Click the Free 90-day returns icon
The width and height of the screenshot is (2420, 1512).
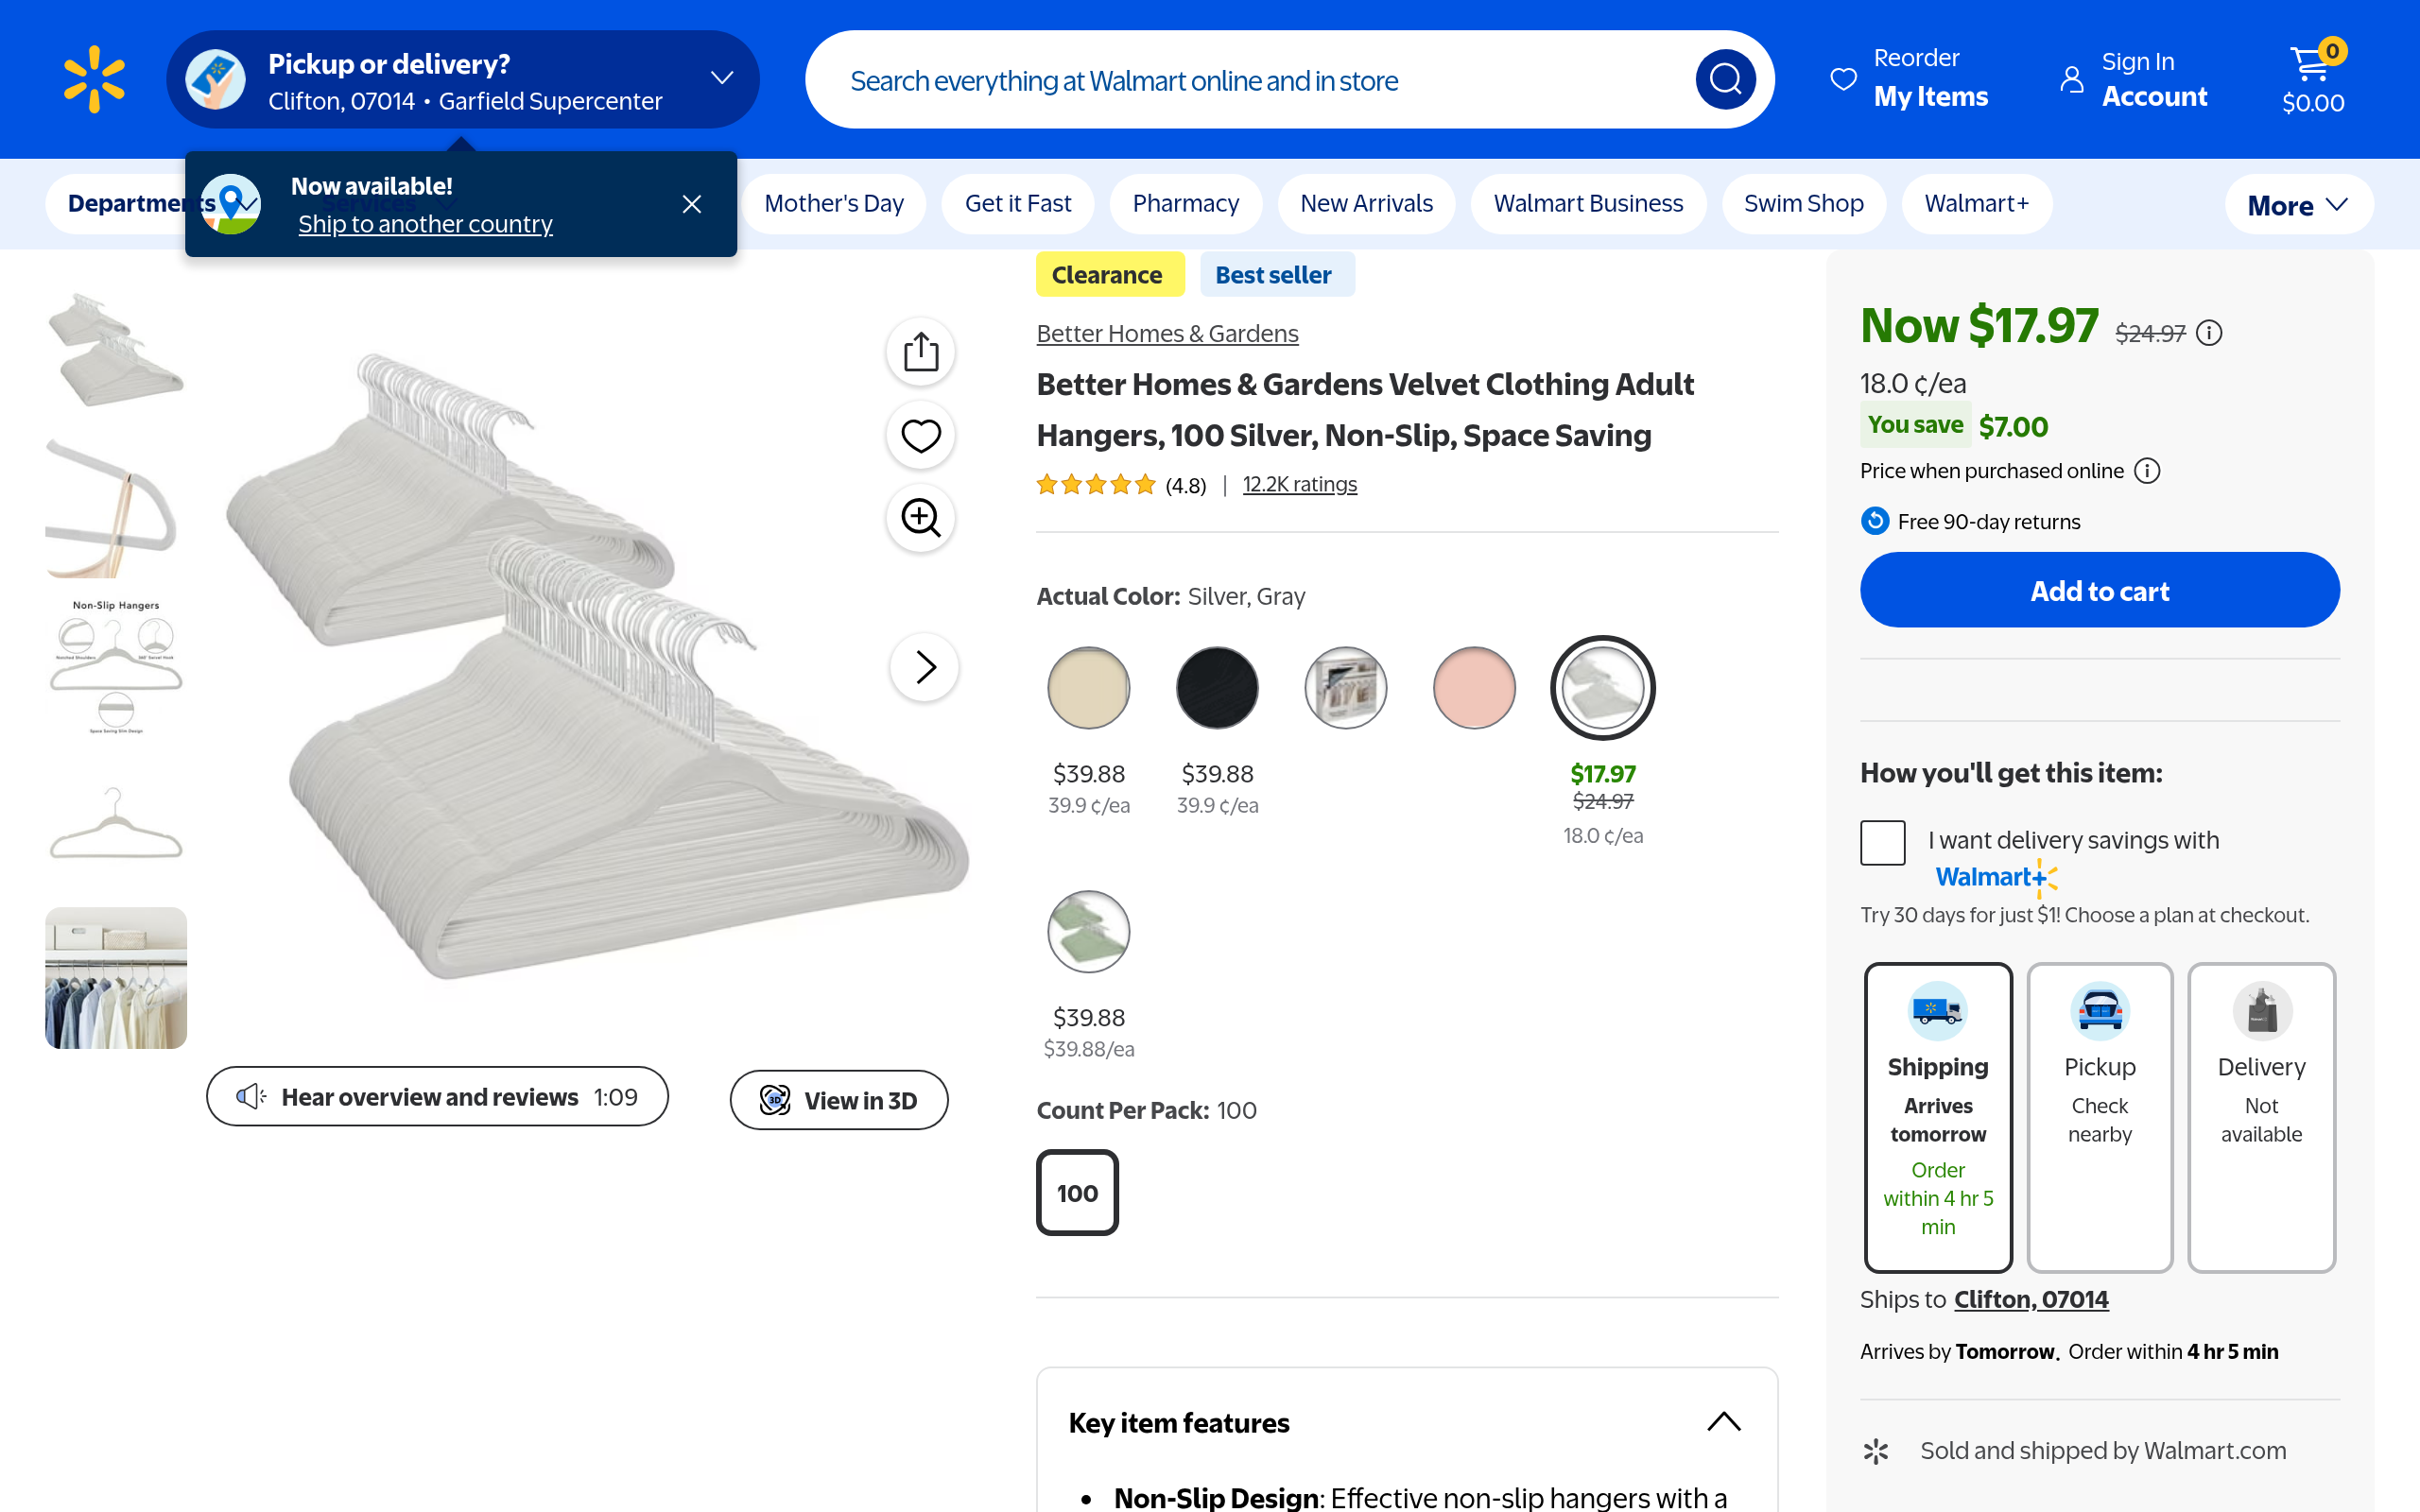1875,521
